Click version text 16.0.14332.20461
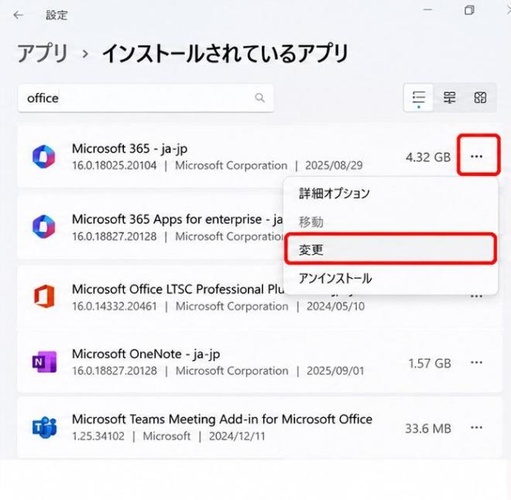Screen dimensions: 511x500 tap(114, 306)
